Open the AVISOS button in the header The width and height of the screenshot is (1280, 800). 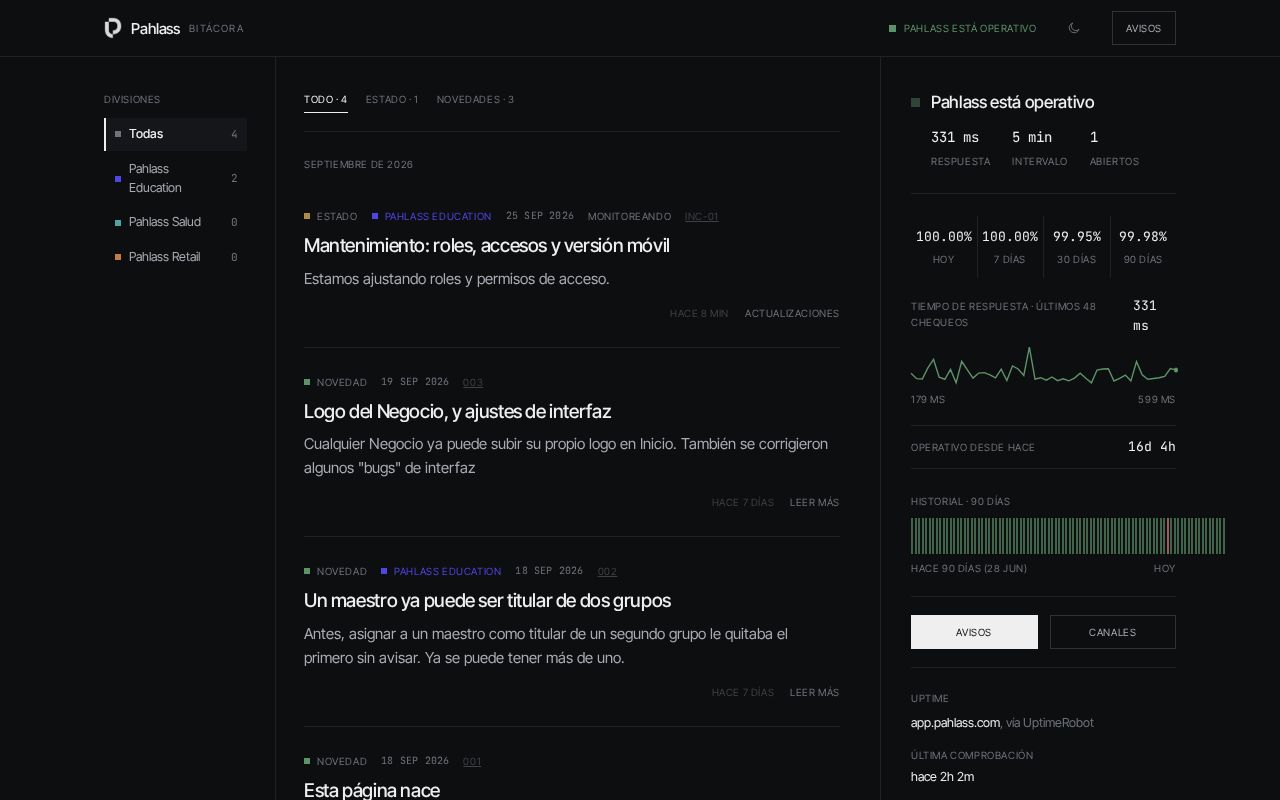pyautogui.click(x=1143, y=28)
